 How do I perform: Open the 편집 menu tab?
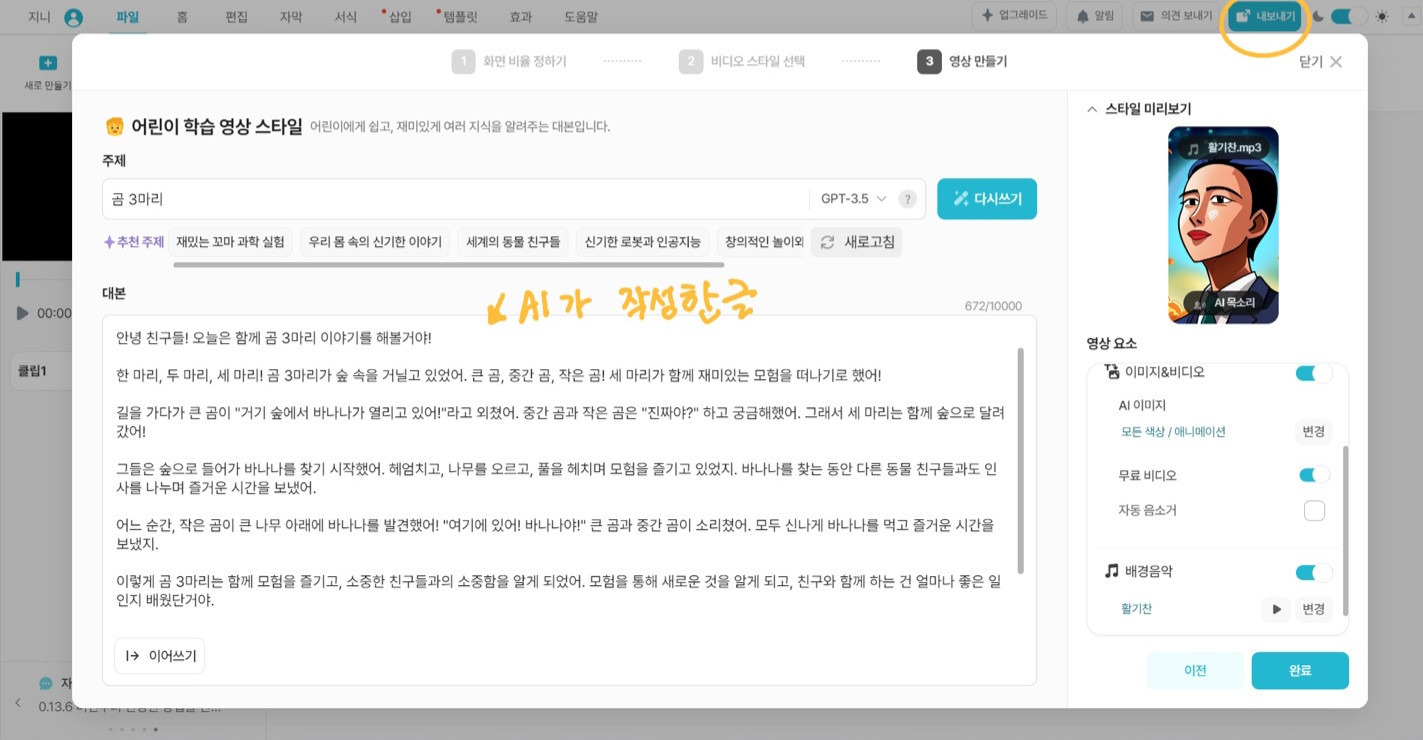[236, 17]
